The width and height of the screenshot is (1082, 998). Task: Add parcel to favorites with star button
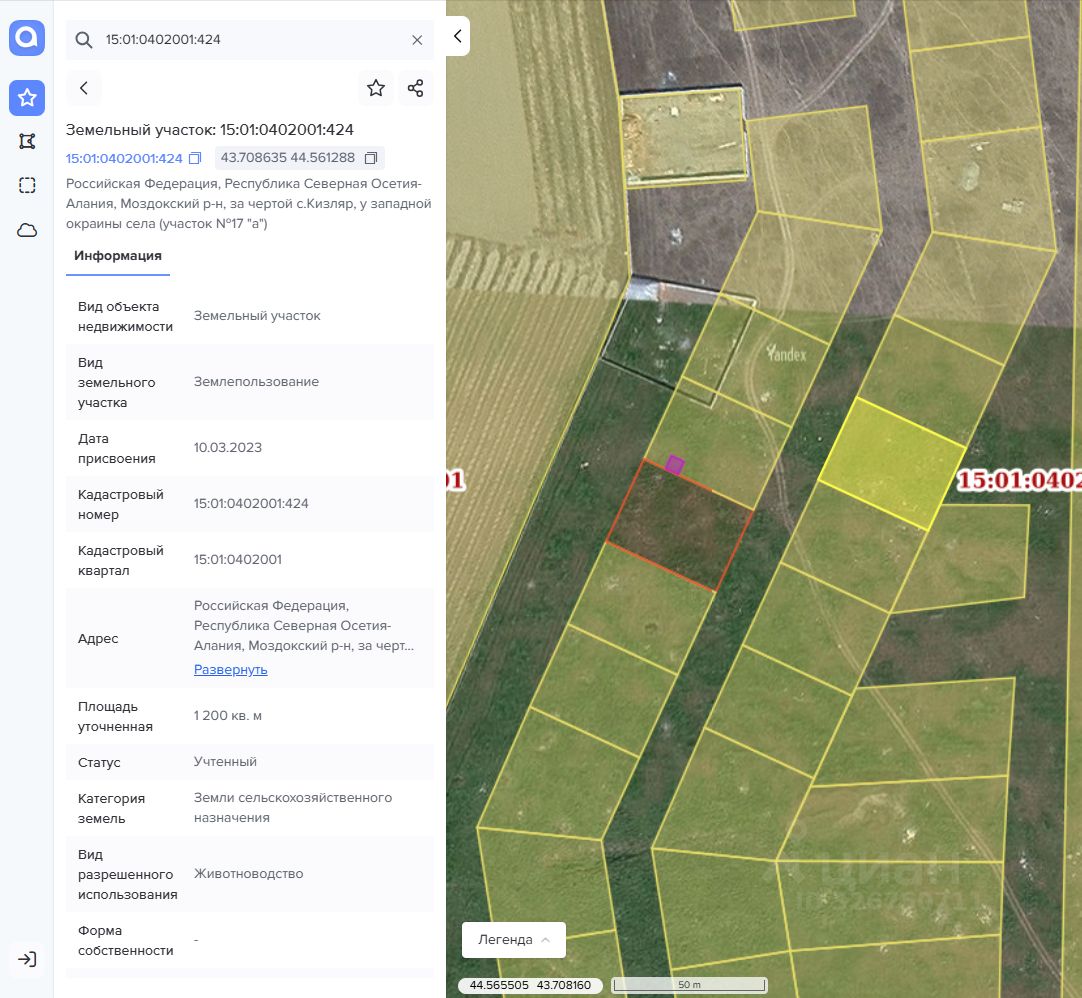376,88
